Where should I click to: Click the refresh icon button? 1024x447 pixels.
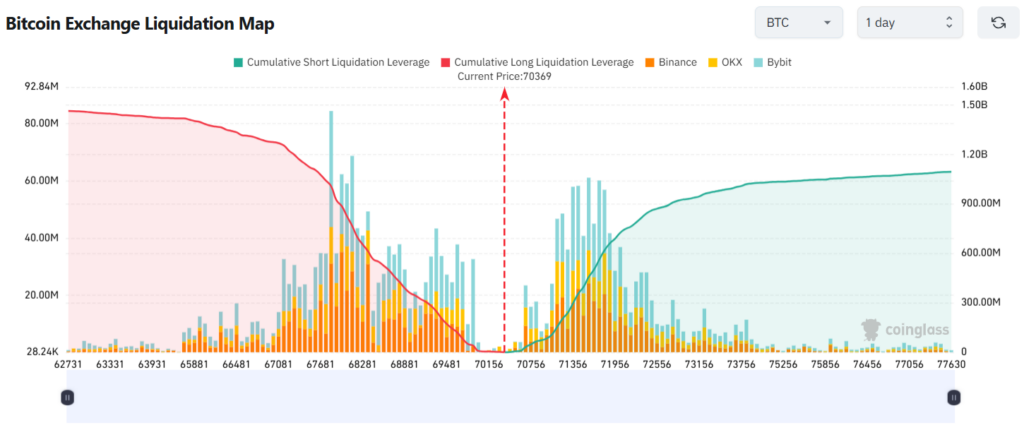[x=997, y=23]
